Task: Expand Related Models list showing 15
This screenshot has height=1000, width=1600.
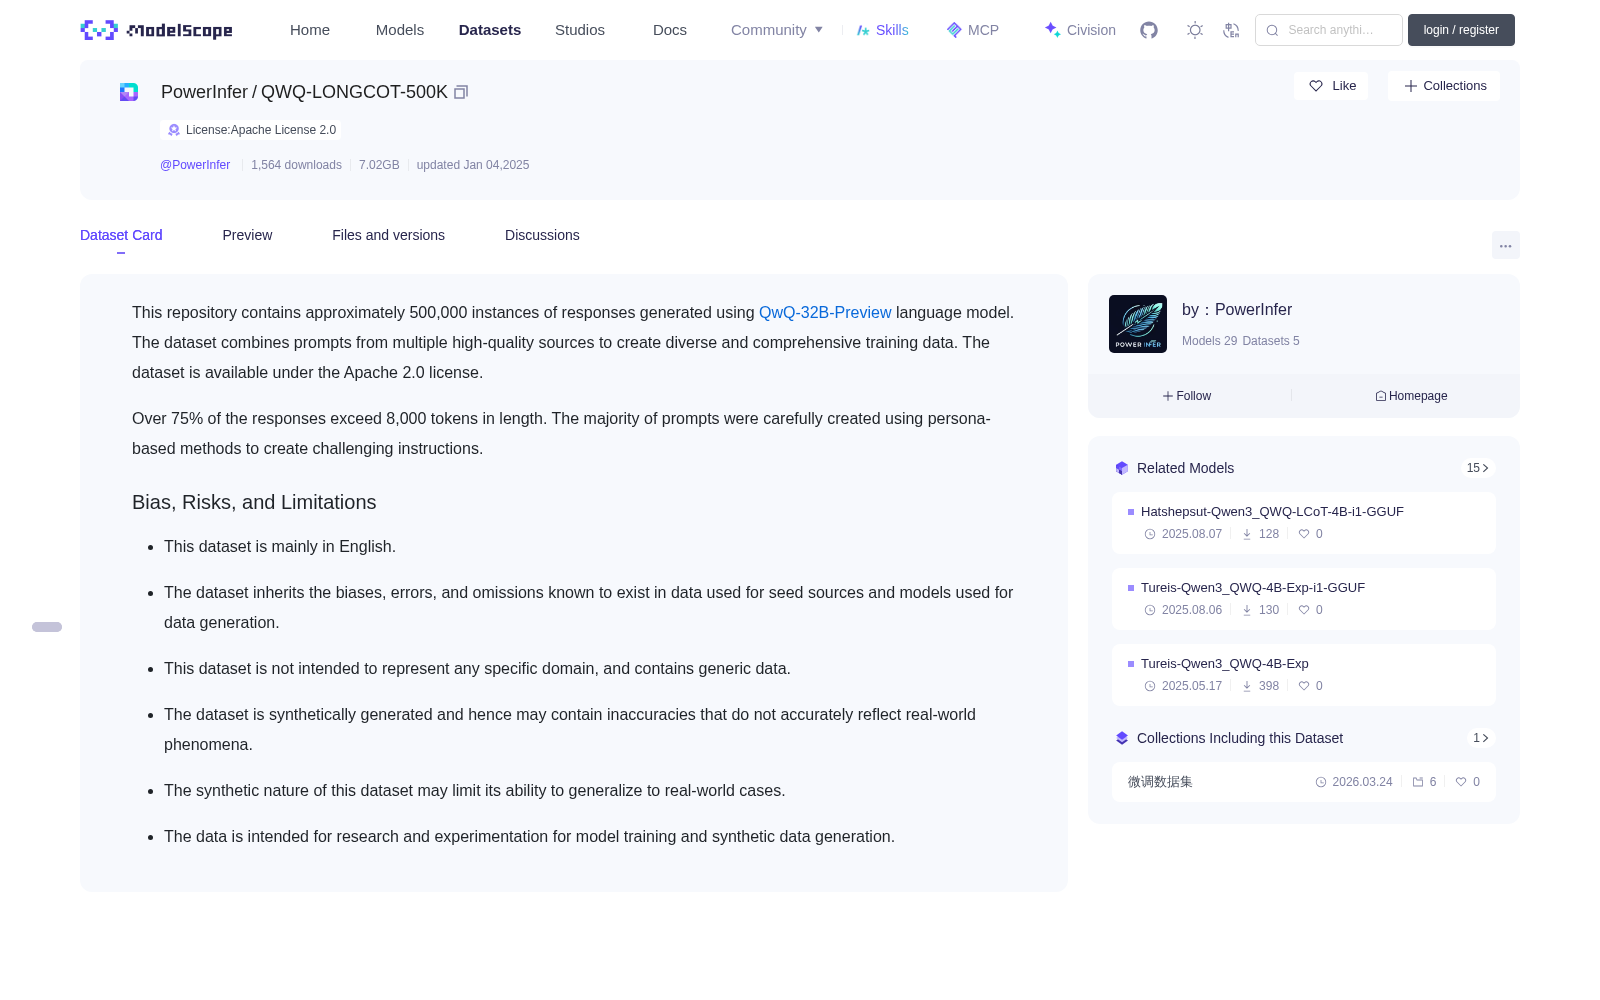Action: tap(1477, 468)
